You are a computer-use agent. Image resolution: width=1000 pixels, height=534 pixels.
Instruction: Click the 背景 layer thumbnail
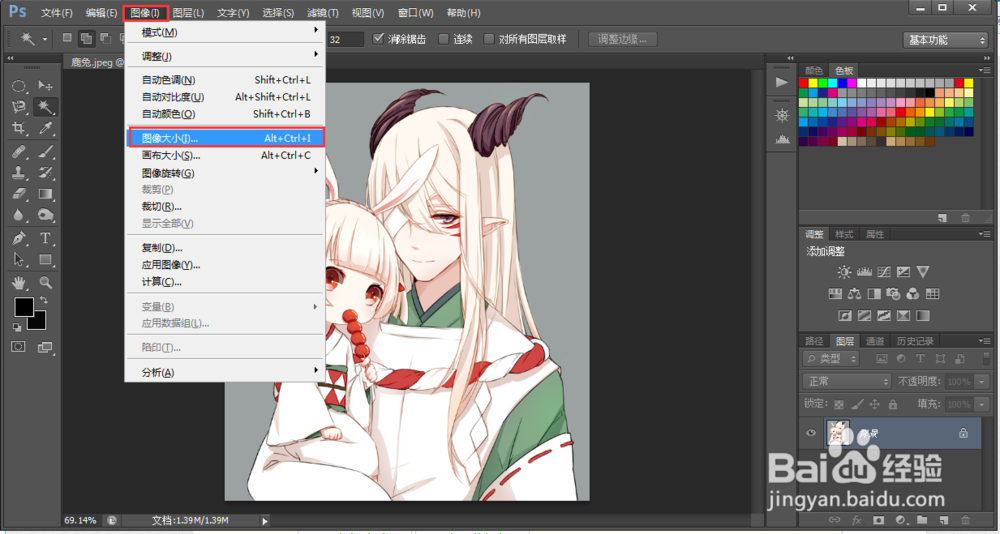[x=838, y=433]
